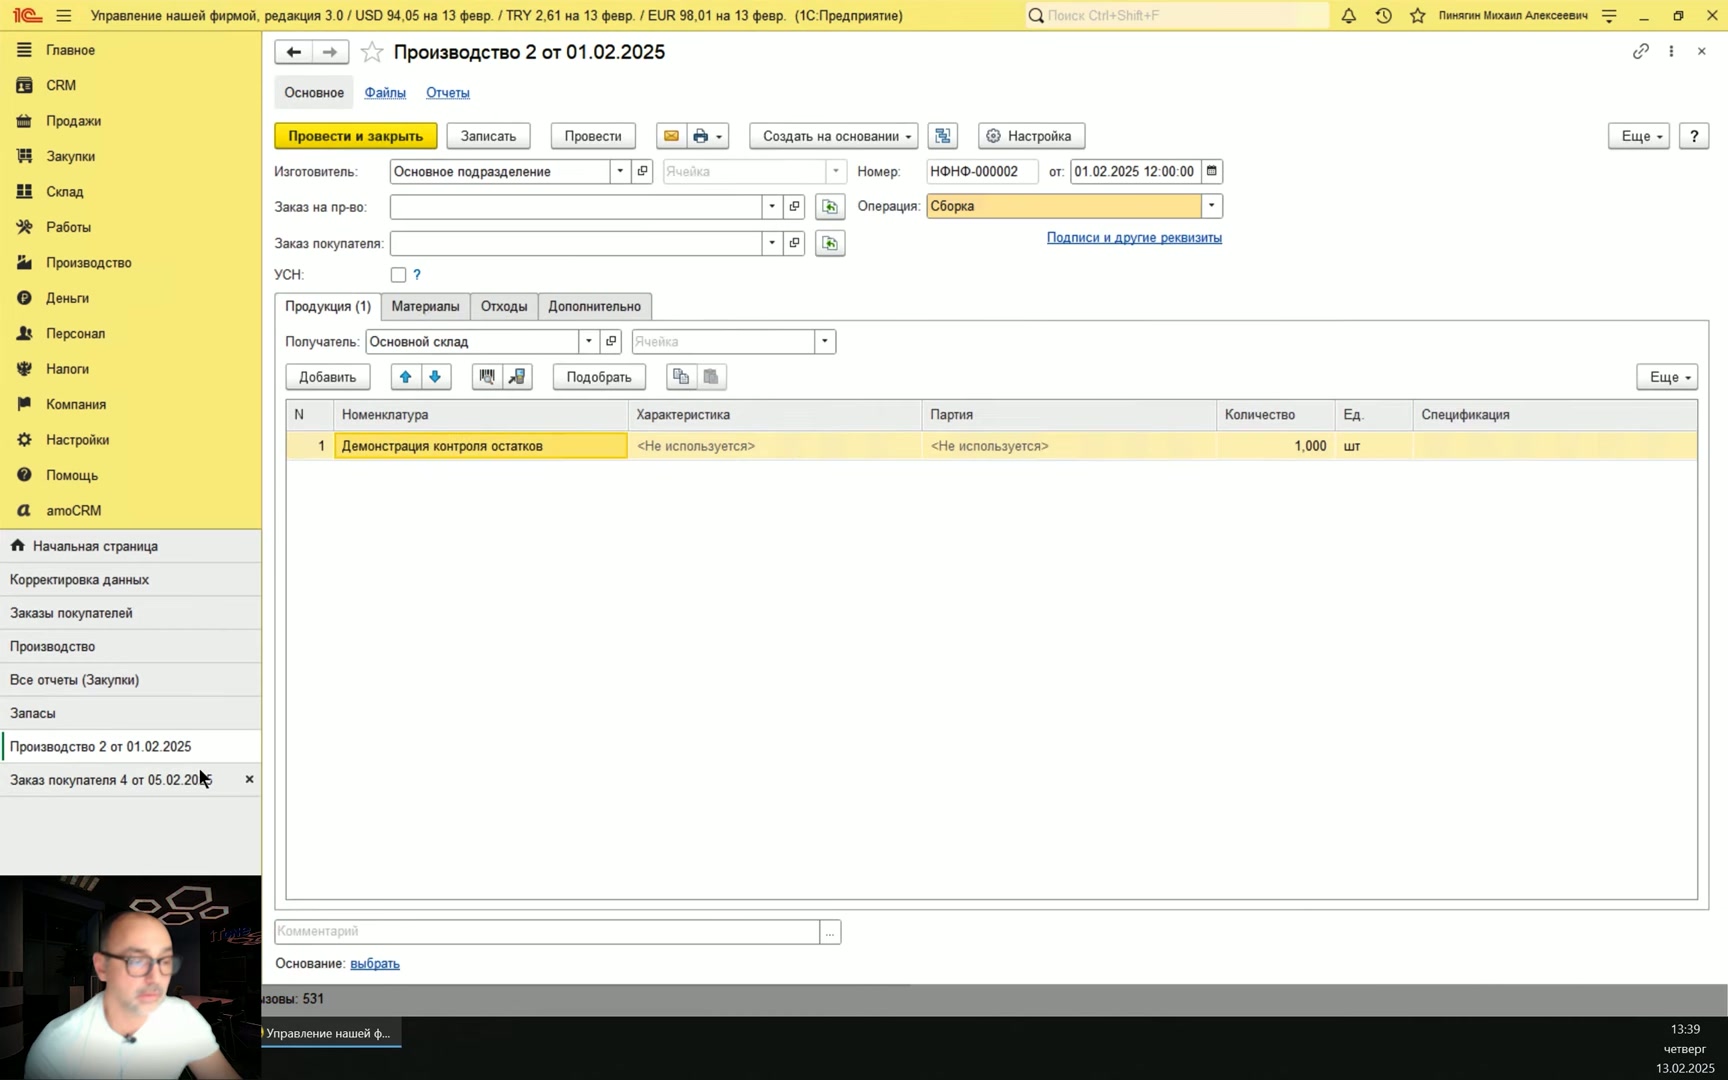1728x1080 pixels.
Task: Open the Настройка button
Action: 1031,136
